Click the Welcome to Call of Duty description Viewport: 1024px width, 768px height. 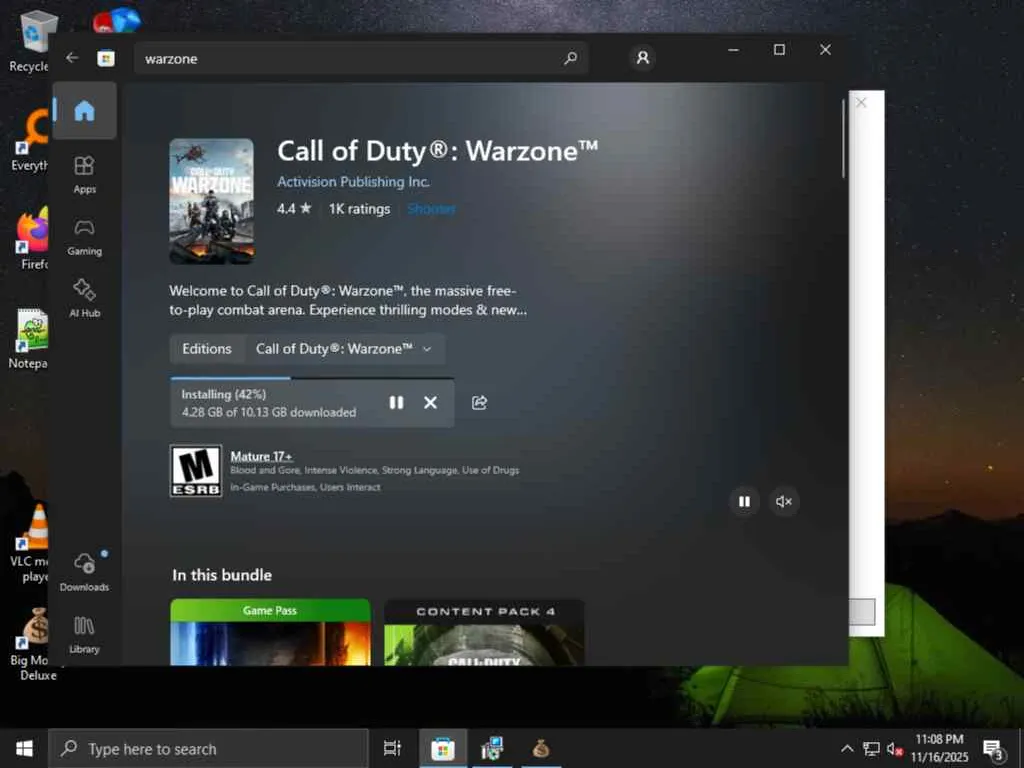pos(348,300)
